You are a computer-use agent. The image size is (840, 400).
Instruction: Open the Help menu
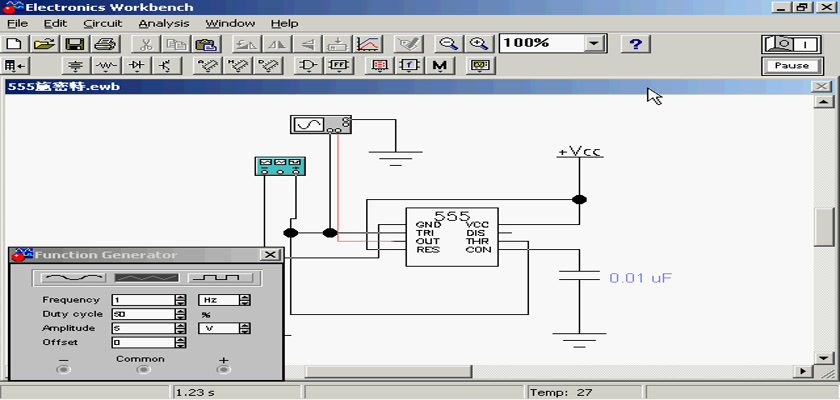pos(284,24)
